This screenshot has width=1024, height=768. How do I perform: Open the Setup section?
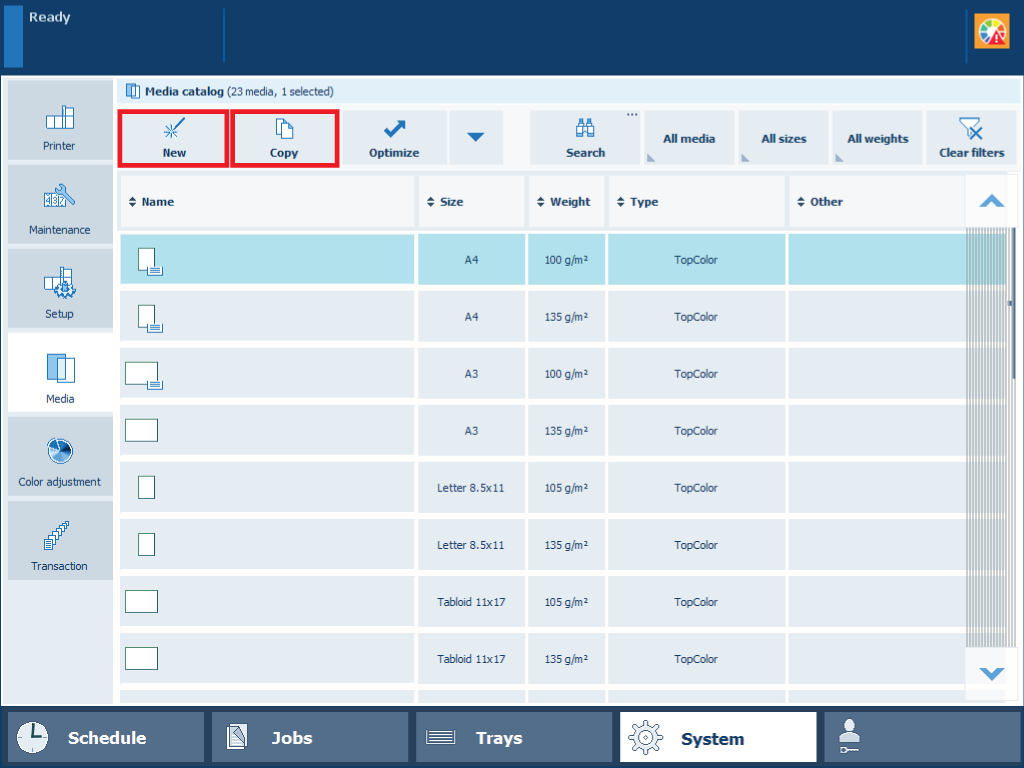pos(60,289)
